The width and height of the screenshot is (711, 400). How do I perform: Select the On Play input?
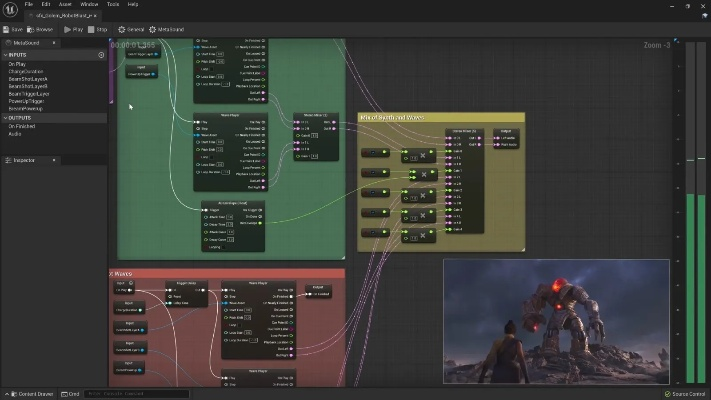pos(18,64)
